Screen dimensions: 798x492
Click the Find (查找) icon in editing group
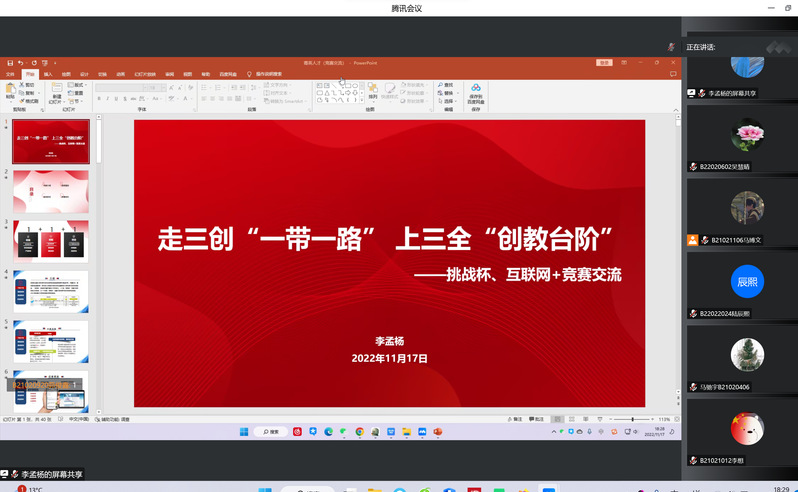point(446,85)
